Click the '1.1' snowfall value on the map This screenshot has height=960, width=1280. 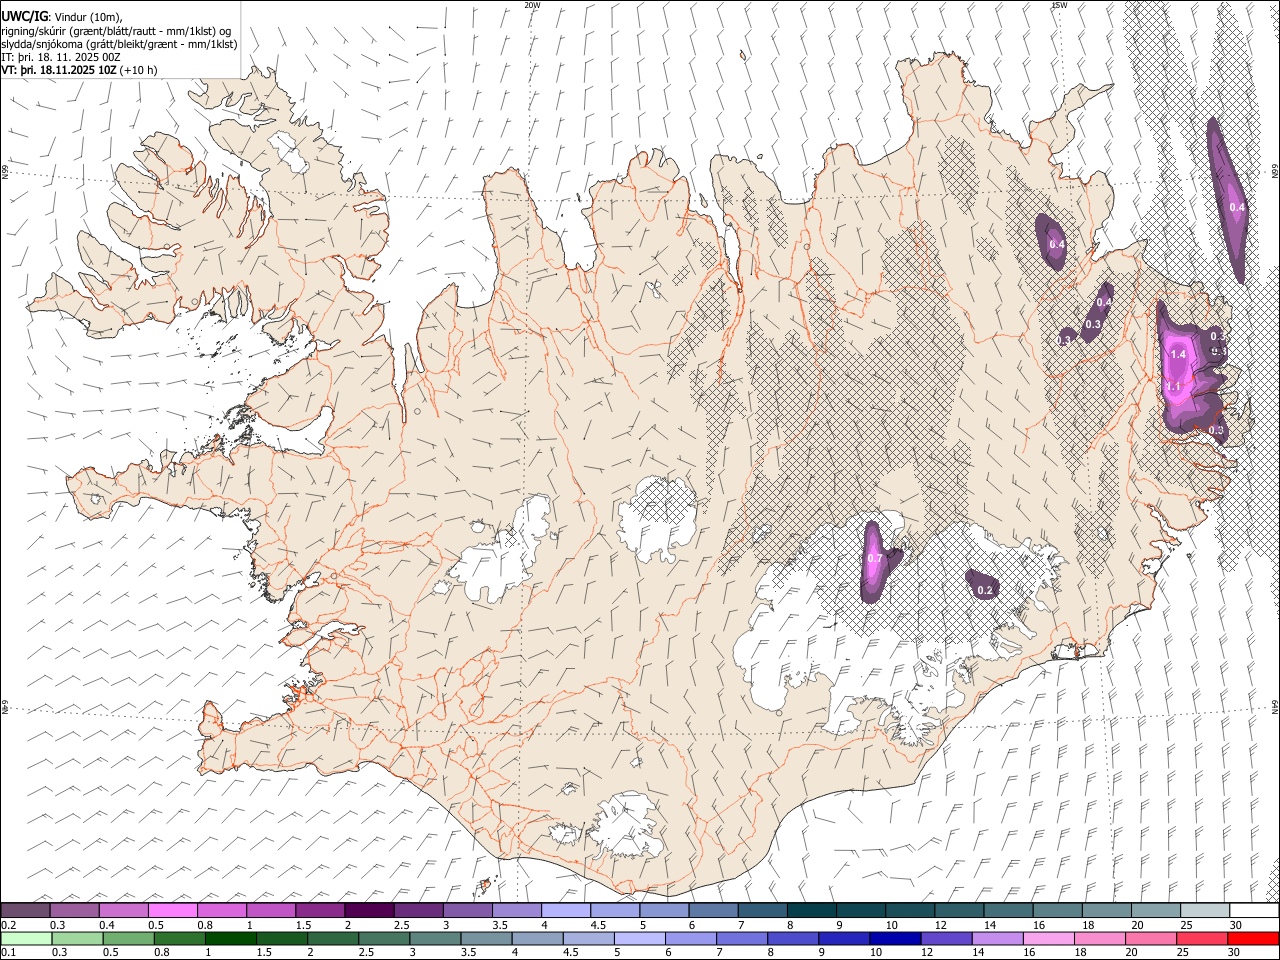coord(1174,386)
